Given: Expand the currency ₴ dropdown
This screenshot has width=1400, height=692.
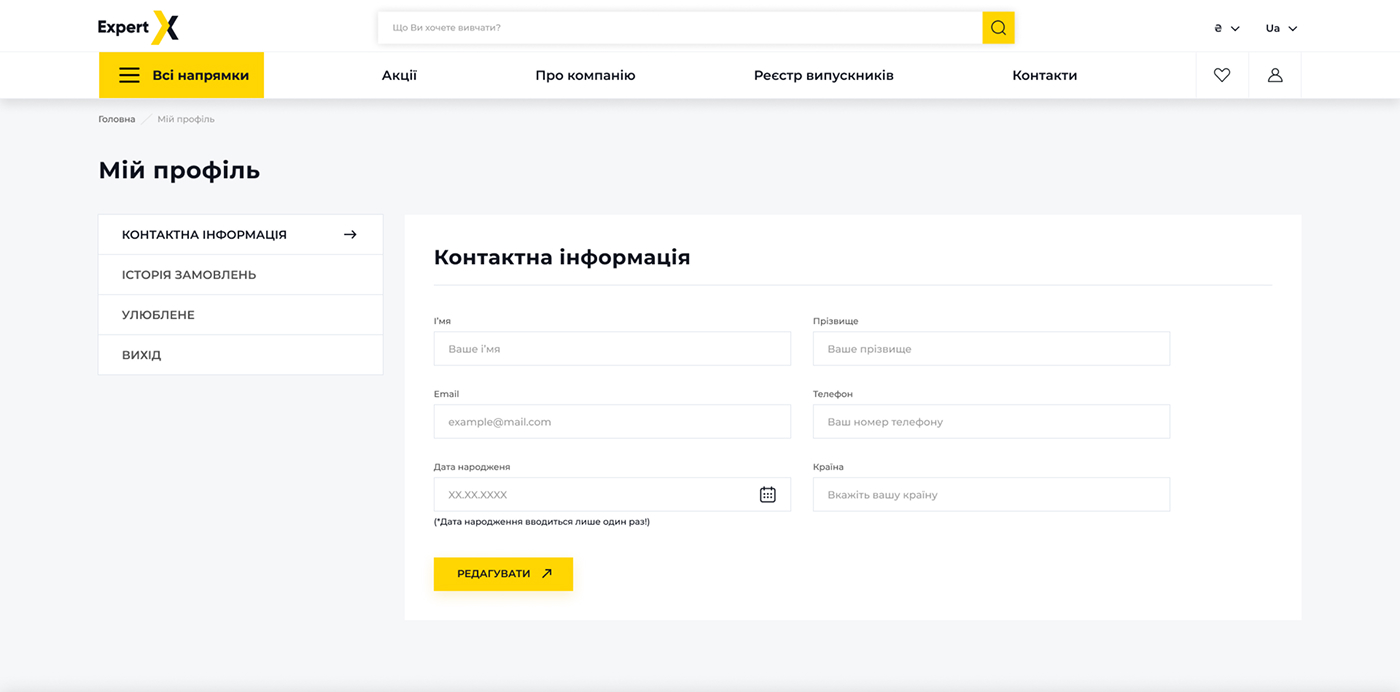Looking at the screenshot, I should pyautogui.click(x=1226, y=28).
